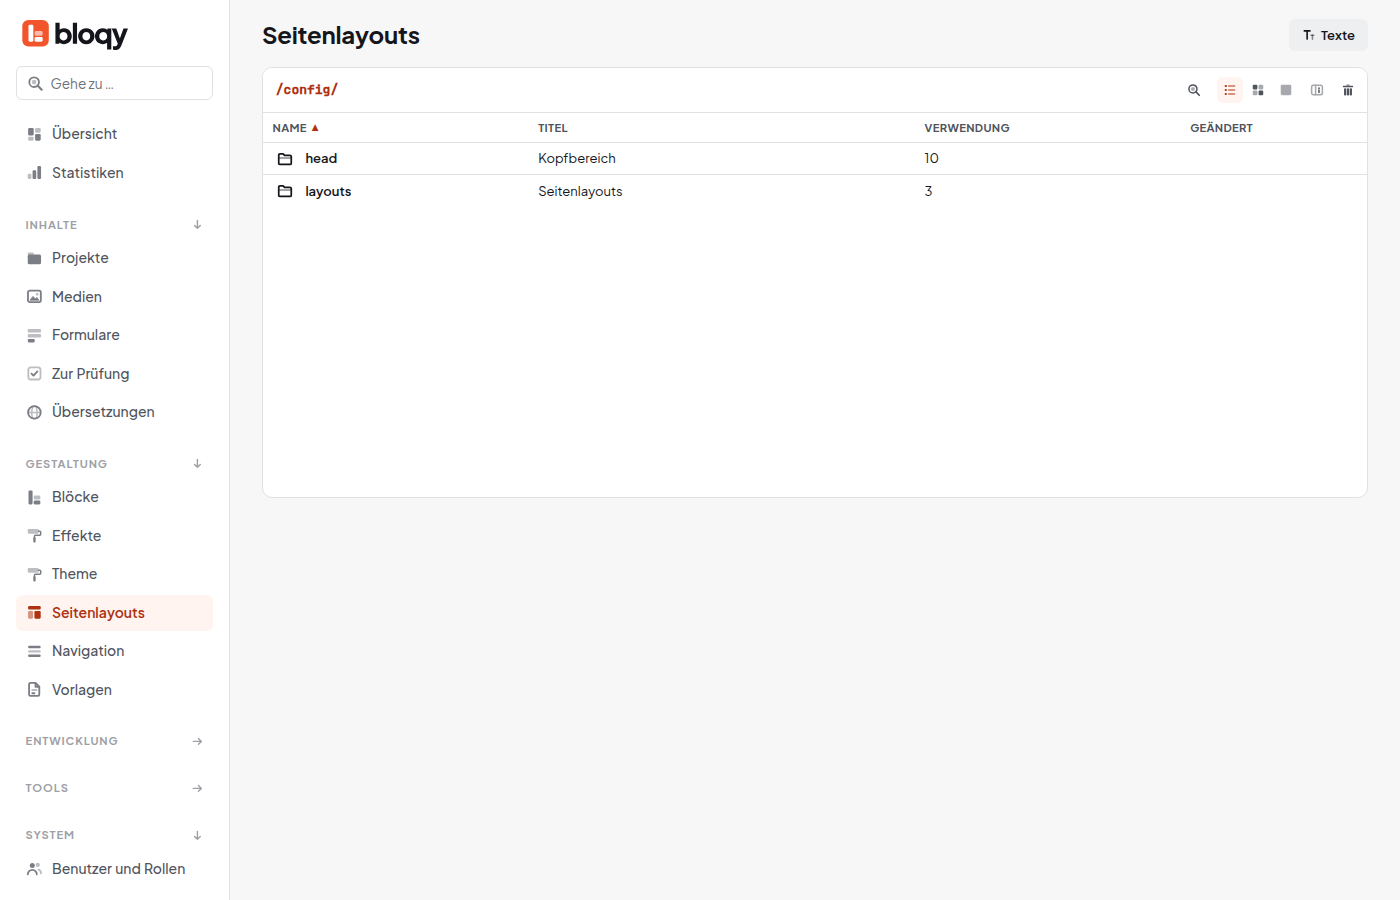Expand the TOOLS section
Image resolution: width=1400 pixels, height=900 pixels.
tap(197, 788)
